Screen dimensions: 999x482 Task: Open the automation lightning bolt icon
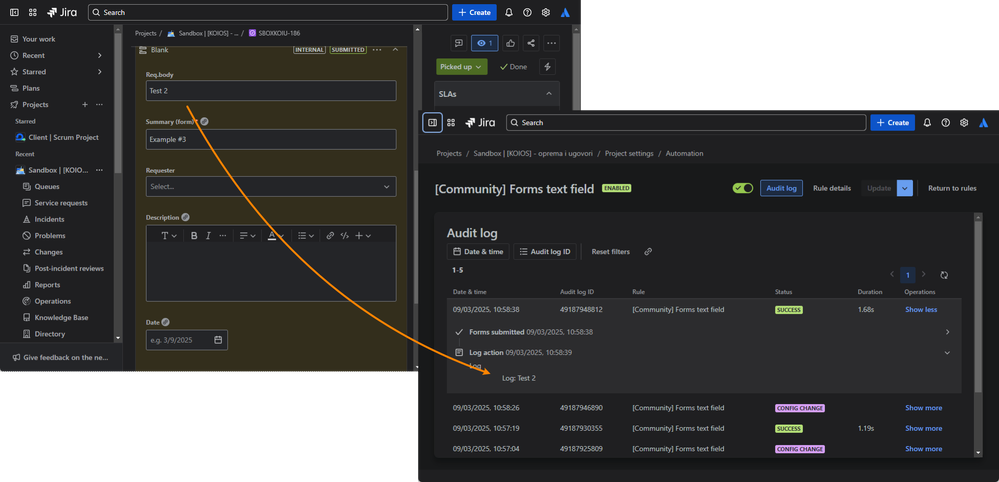click(x=547, y=67)
